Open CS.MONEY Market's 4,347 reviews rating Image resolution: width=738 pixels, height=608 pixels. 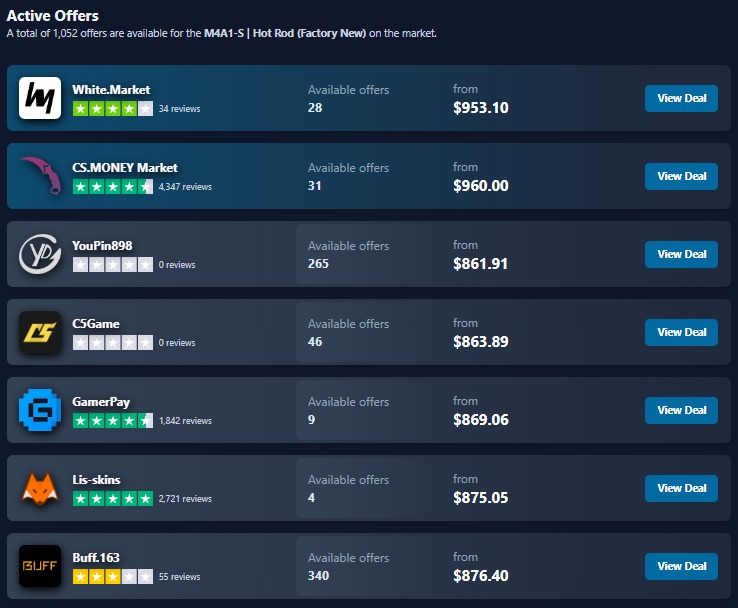pyautogui.click(x=112, y=186)
